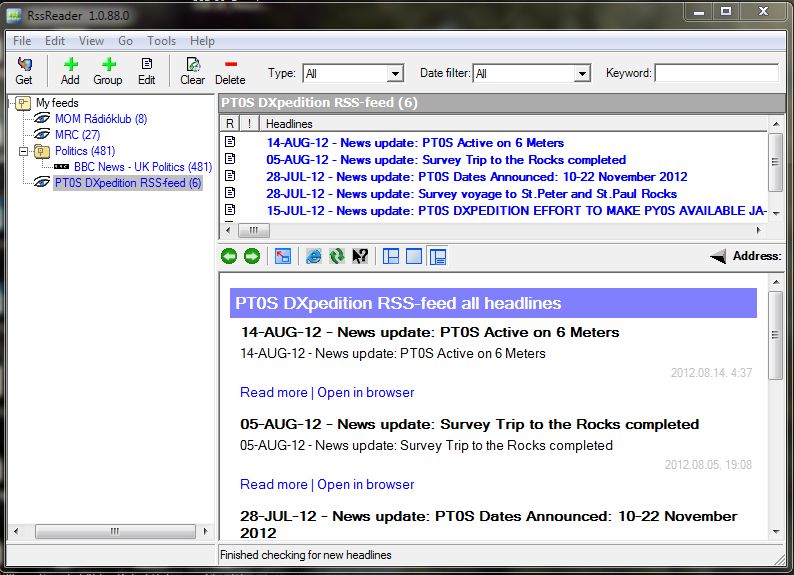Click the stop loading page icon
The height and width of the screenshot is (575, 794).
[283, 256]
